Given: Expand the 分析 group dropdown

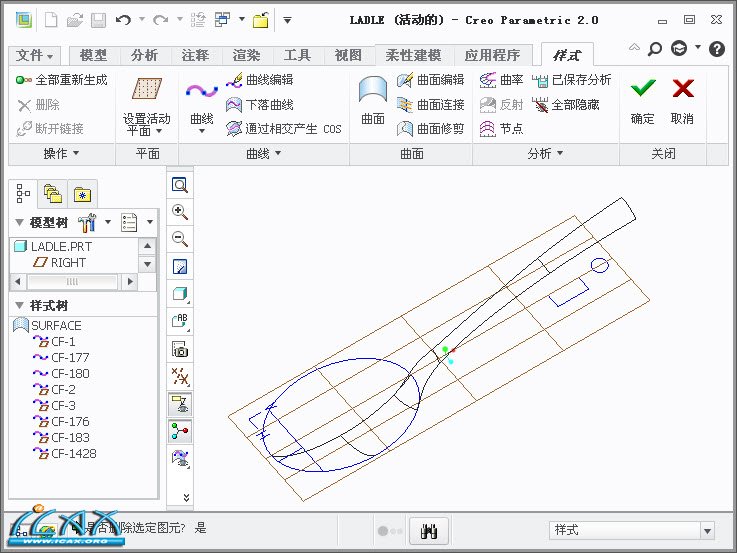Looking at the screenshot, I should [546, 153].
